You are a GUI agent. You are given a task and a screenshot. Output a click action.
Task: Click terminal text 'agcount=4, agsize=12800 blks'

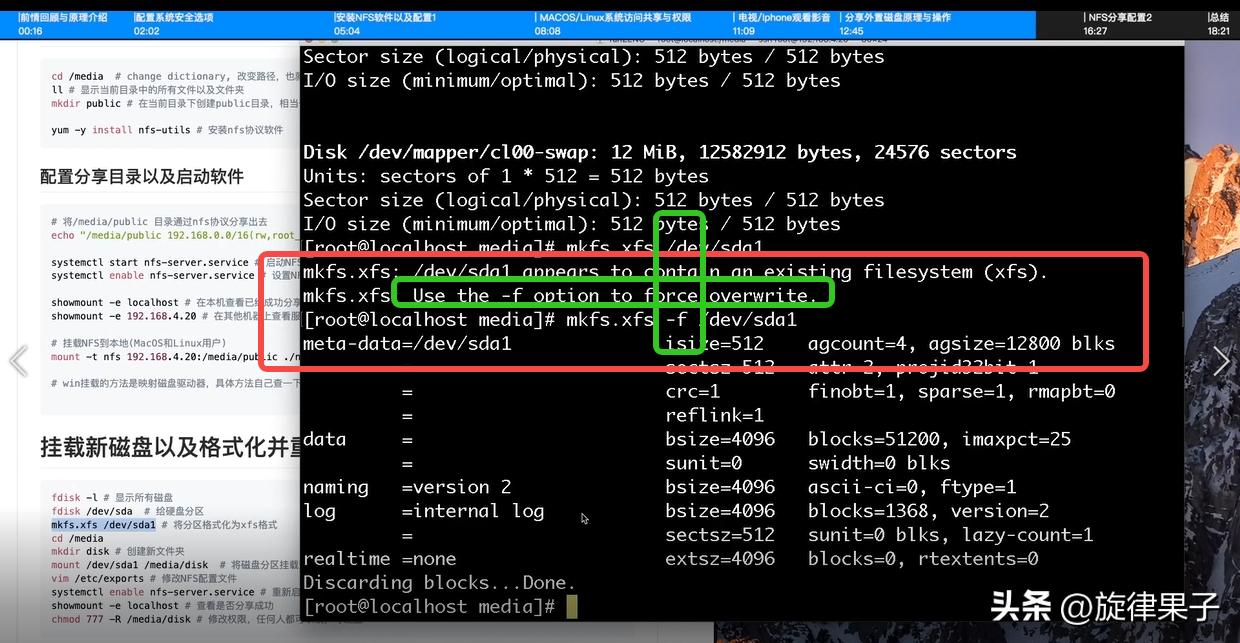pos(961,344)
